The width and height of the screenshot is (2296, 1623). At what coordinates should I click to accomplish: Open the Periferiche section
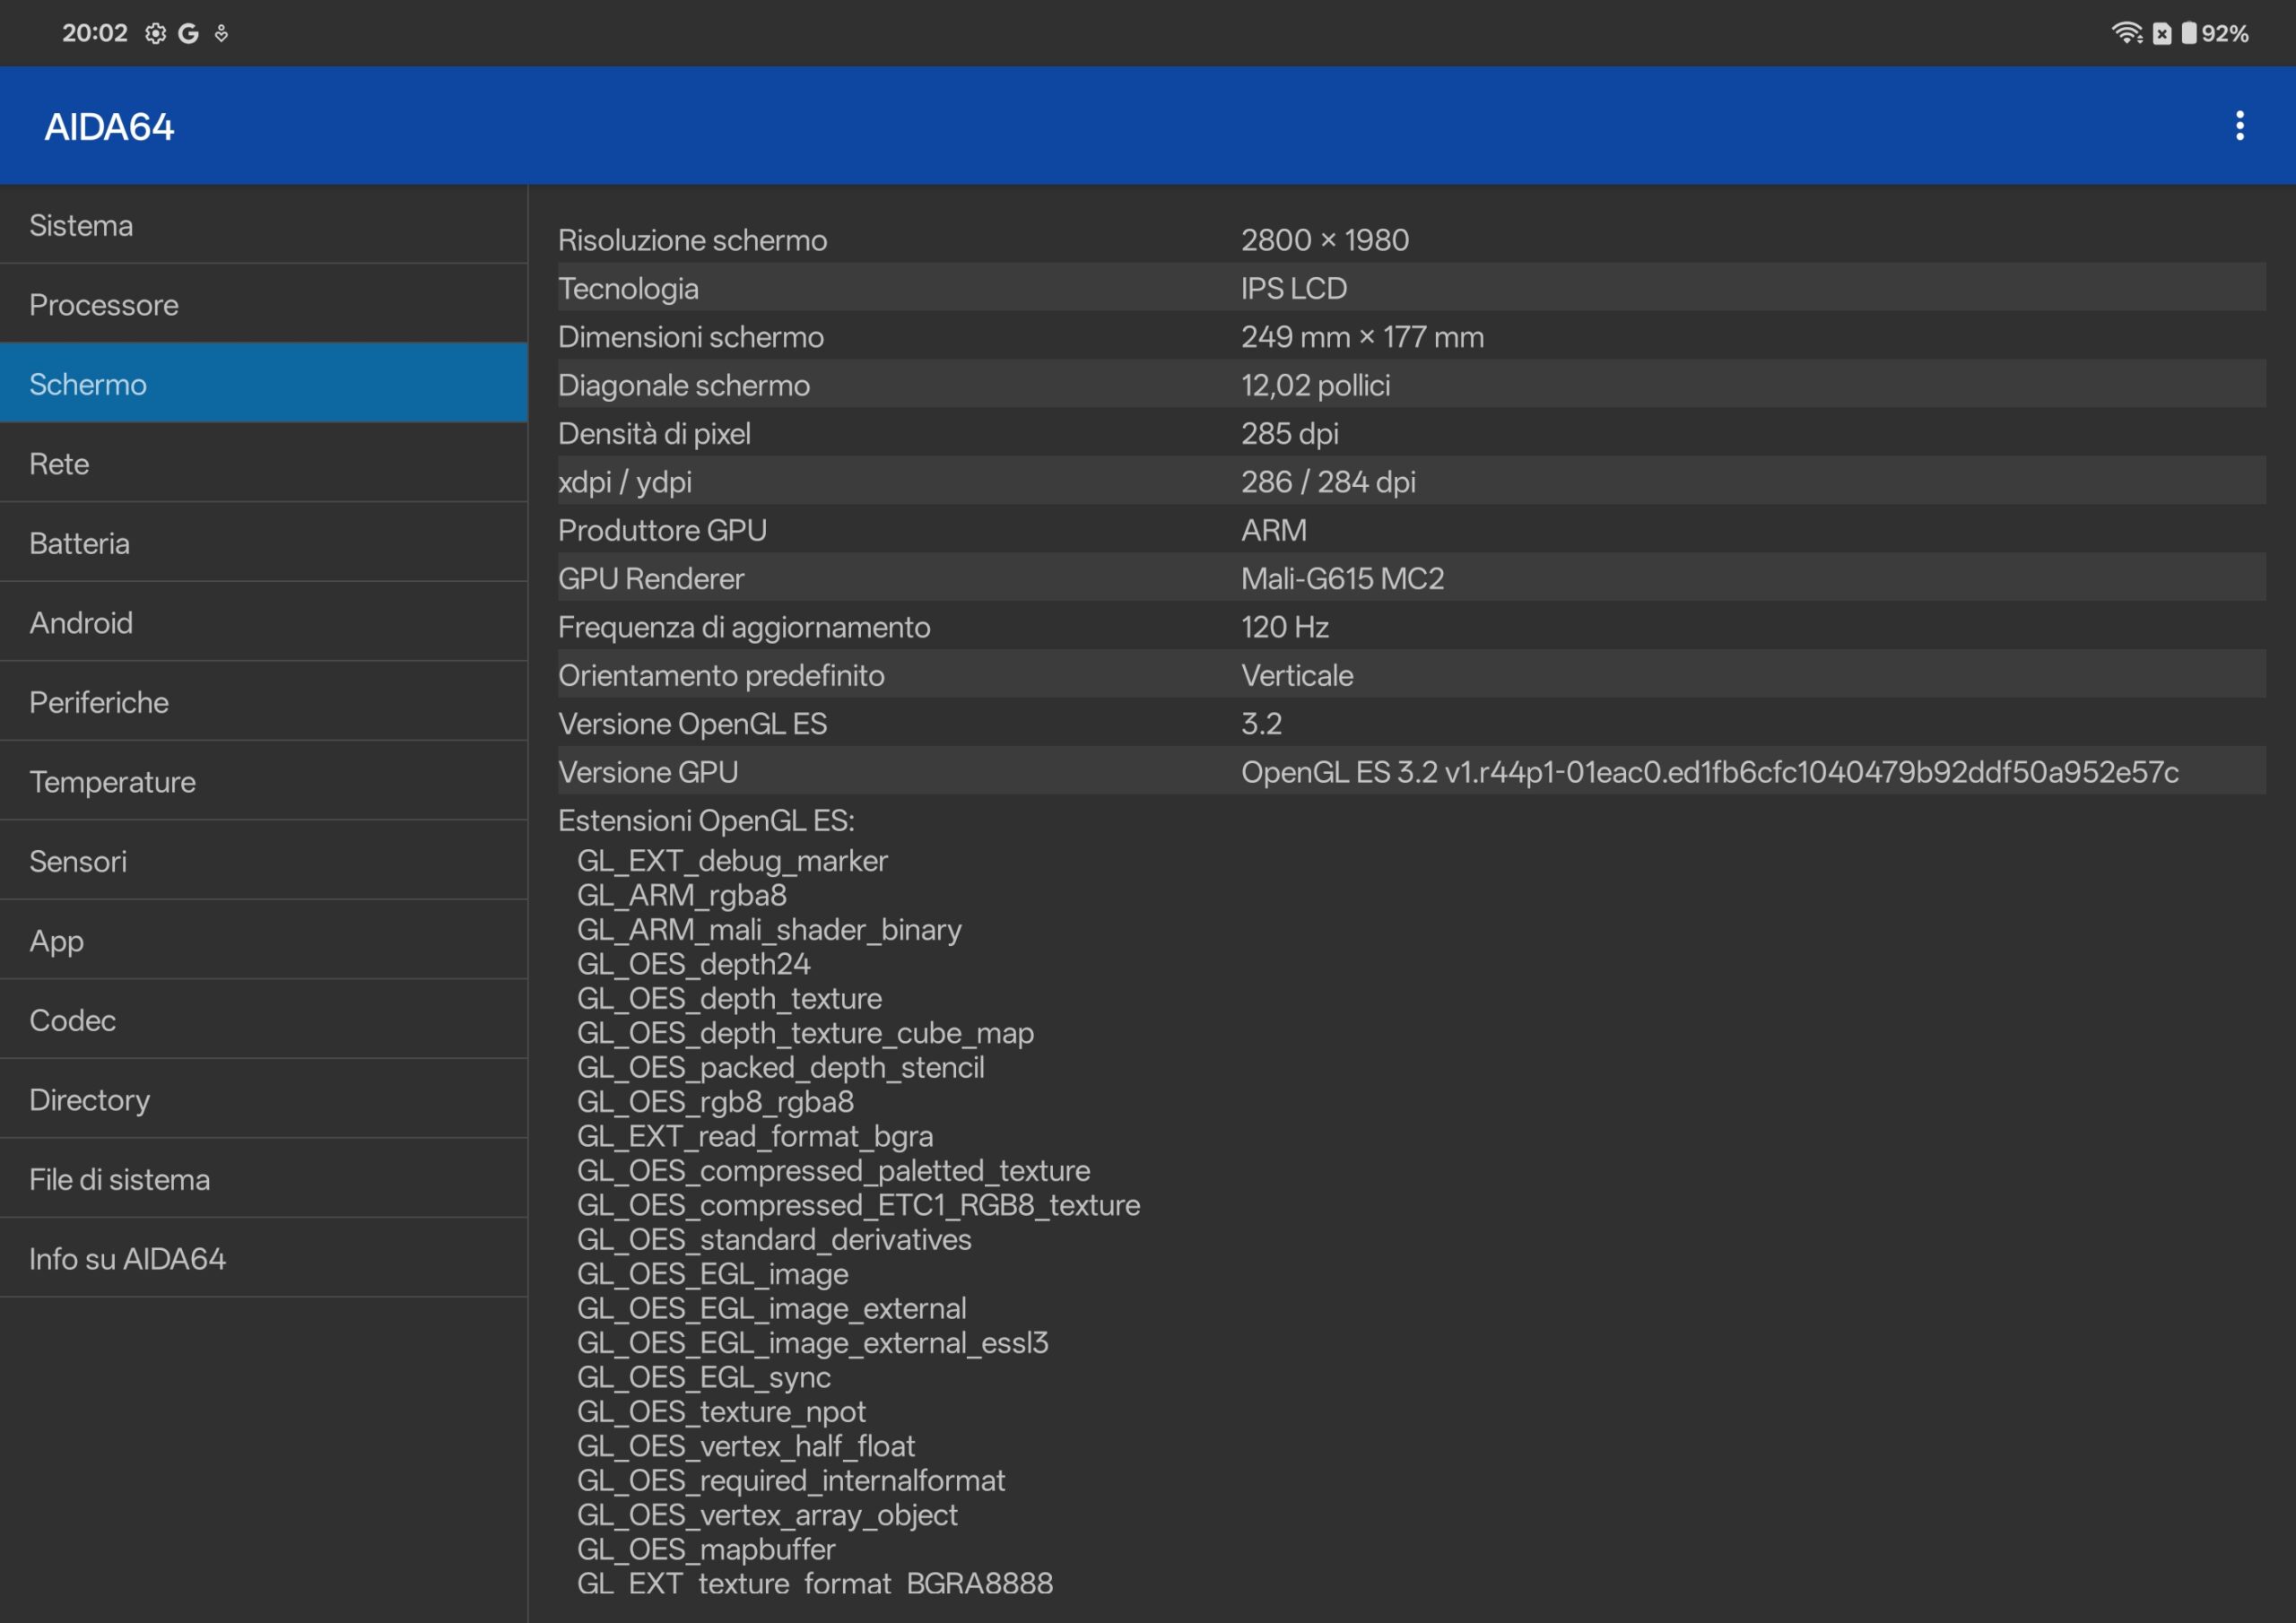point(263,702)
